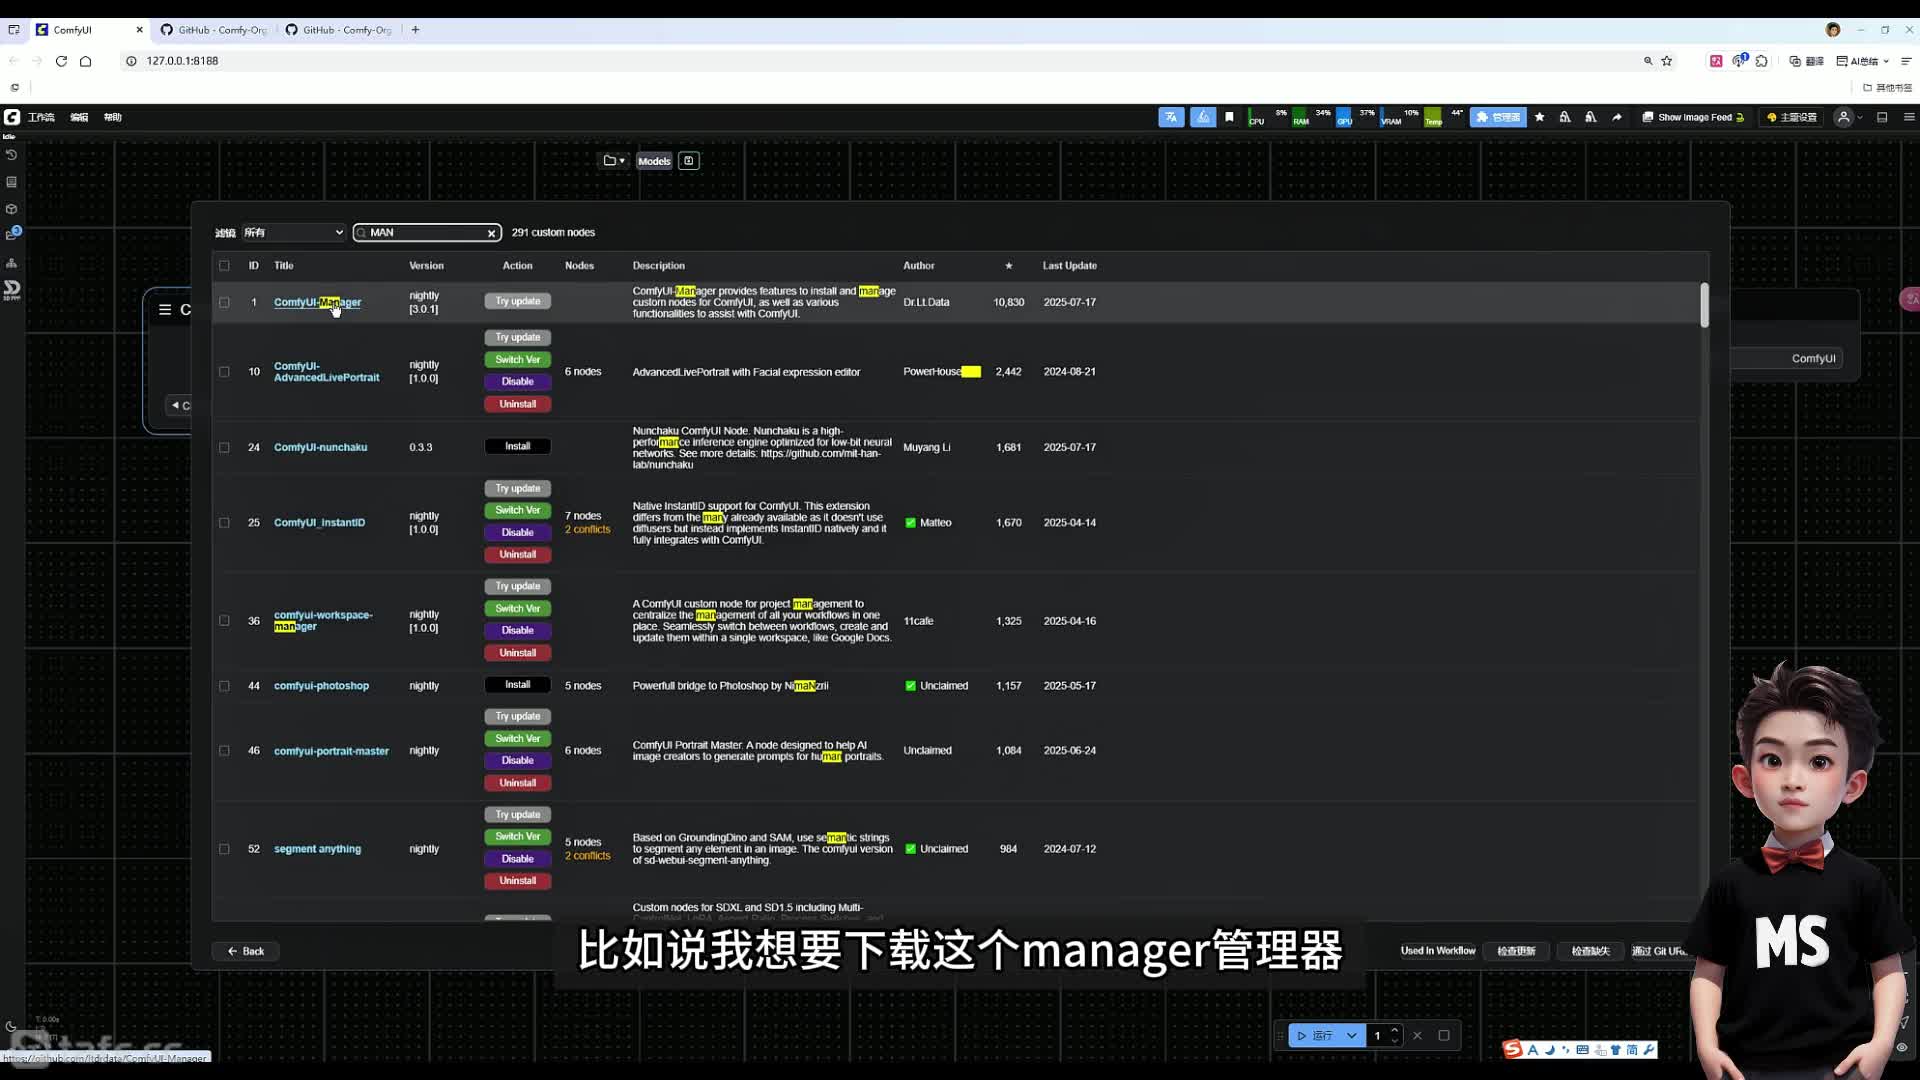Click Disable for comfyui-workspace-manager
The width and height of the screenshot is (1920, 1080).
coord(518,630)
